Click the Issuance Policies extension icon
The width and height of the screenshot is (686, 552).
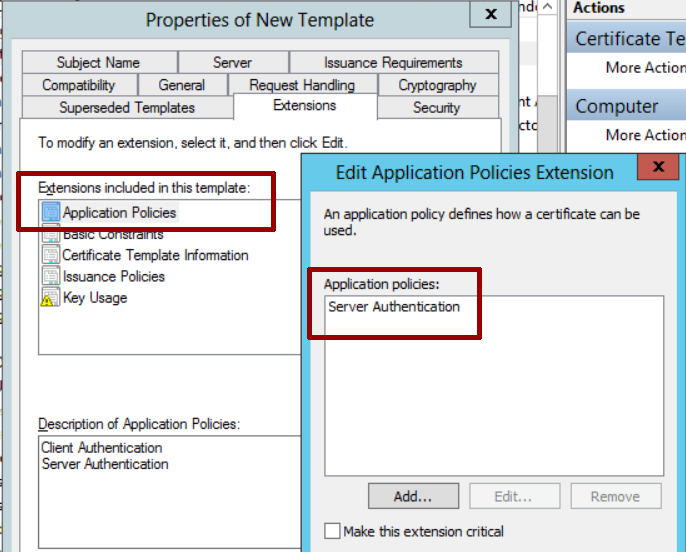click(x=51, y=276)
